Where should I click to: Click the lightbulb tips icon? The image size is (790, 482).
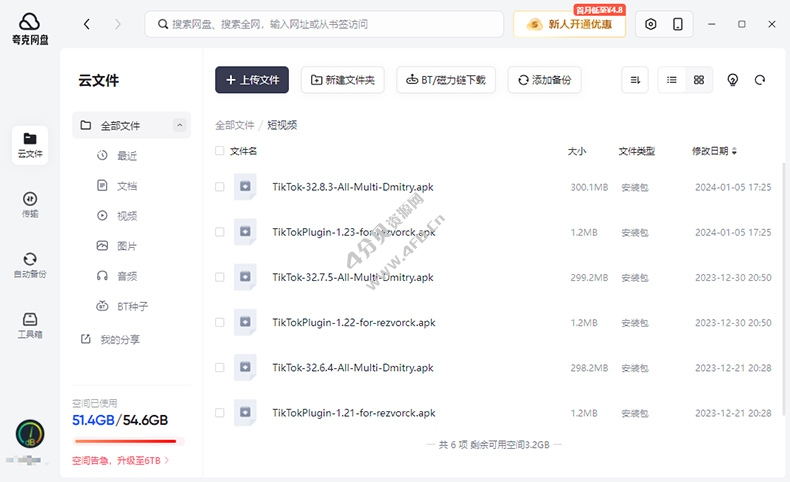pyautogui.click(x=733, y=80)
